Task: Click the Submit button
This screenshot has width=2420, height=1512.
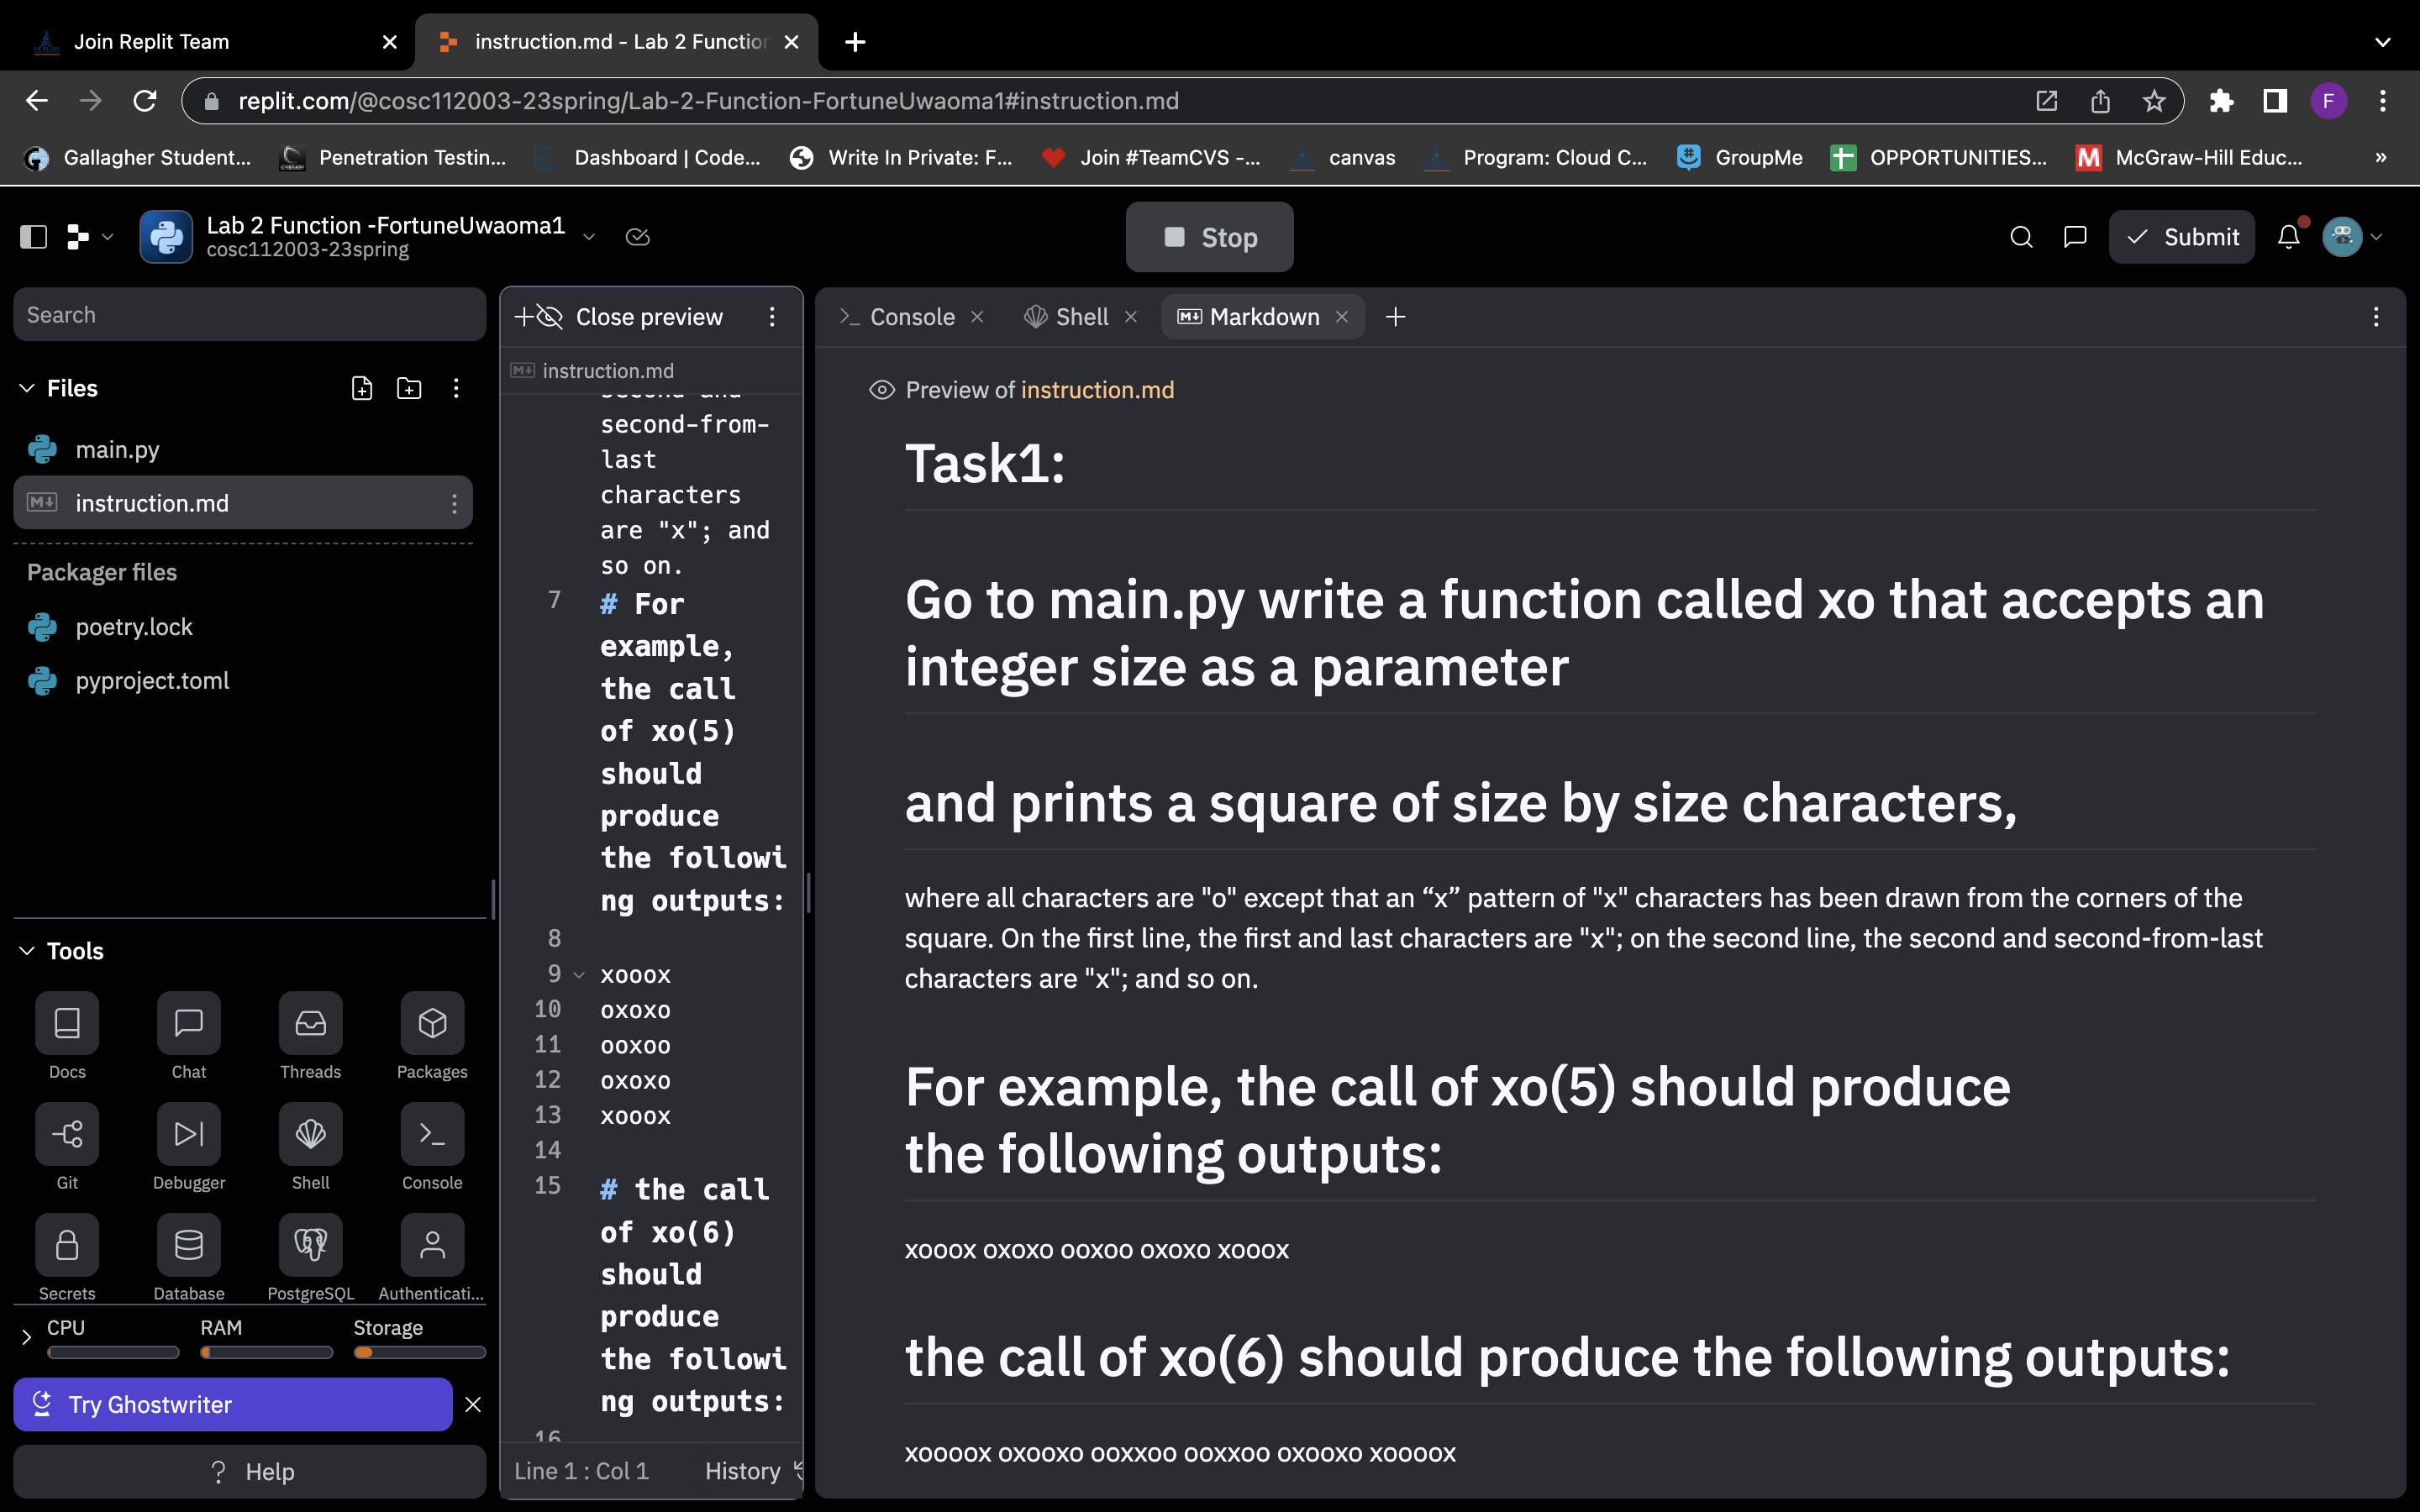Action: coord(2183,236)
